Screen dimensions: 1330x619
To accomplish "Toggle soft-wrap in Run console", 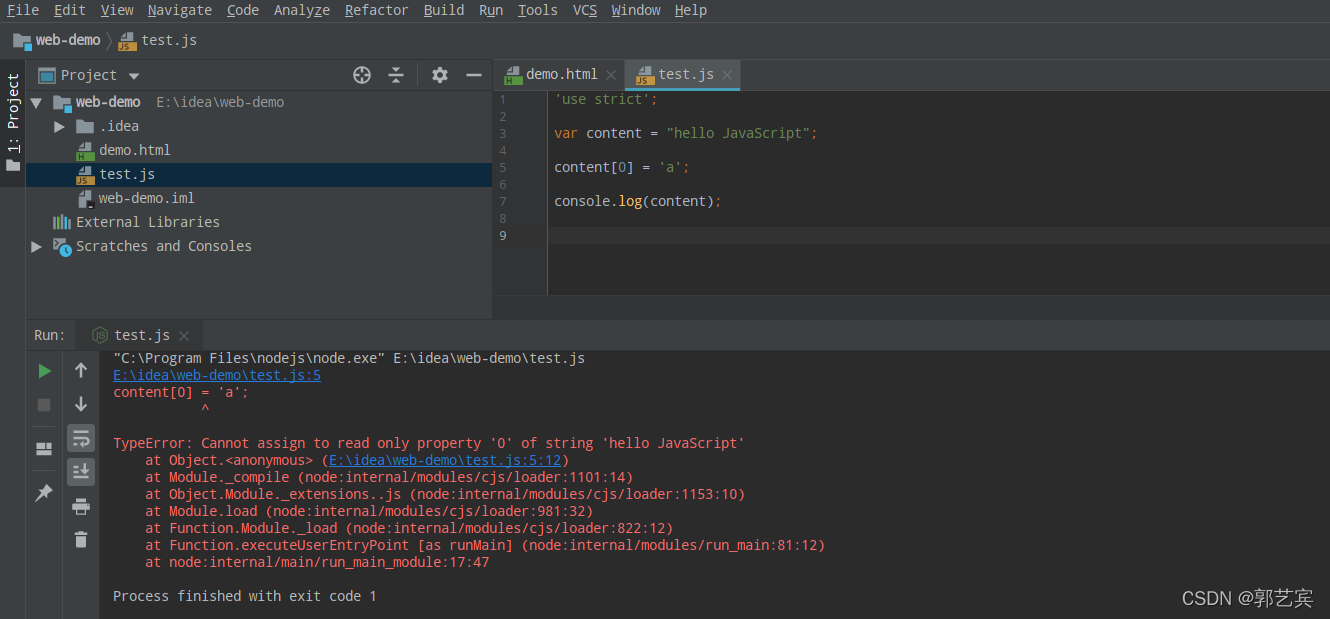I will tap(81, 438).
